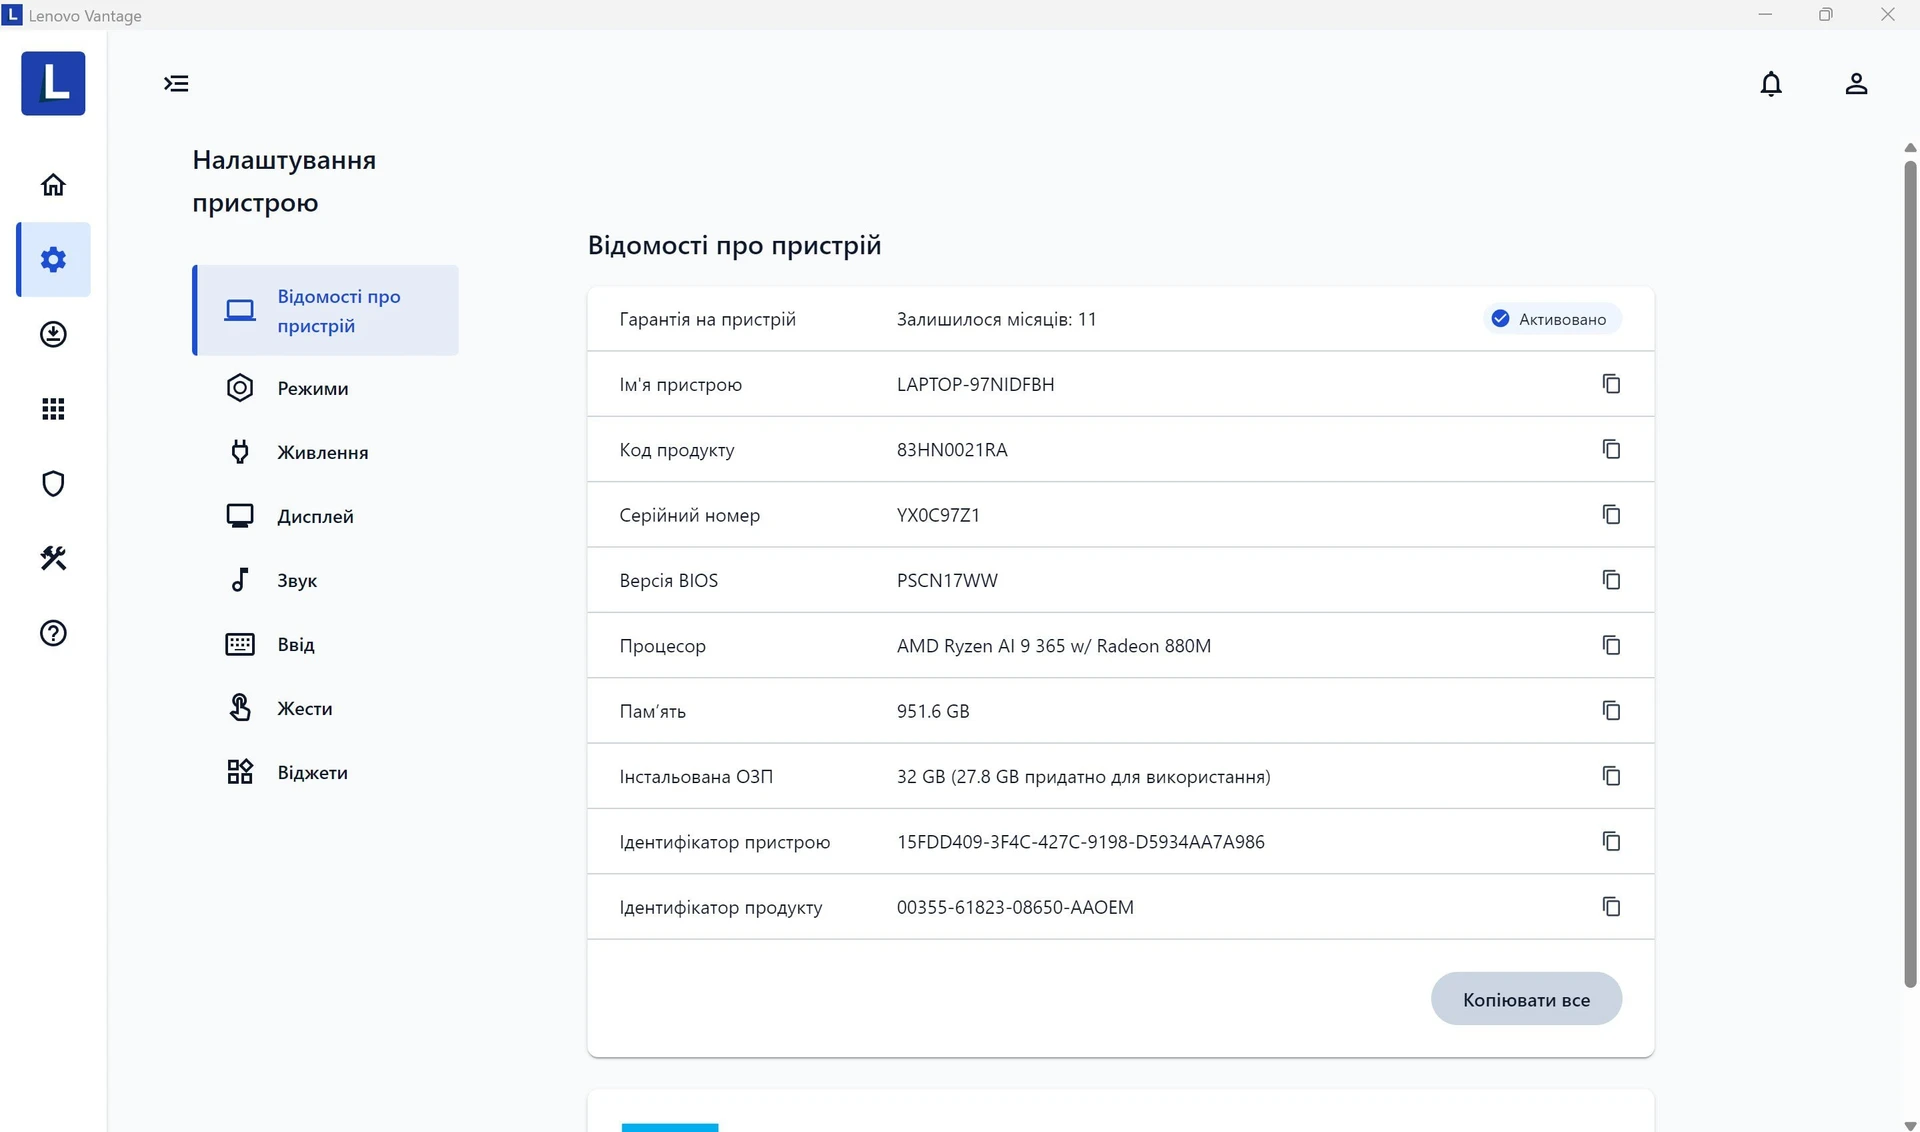Click the Відомості про пристрій heading

pyautogui.click(x=734, y=245)
